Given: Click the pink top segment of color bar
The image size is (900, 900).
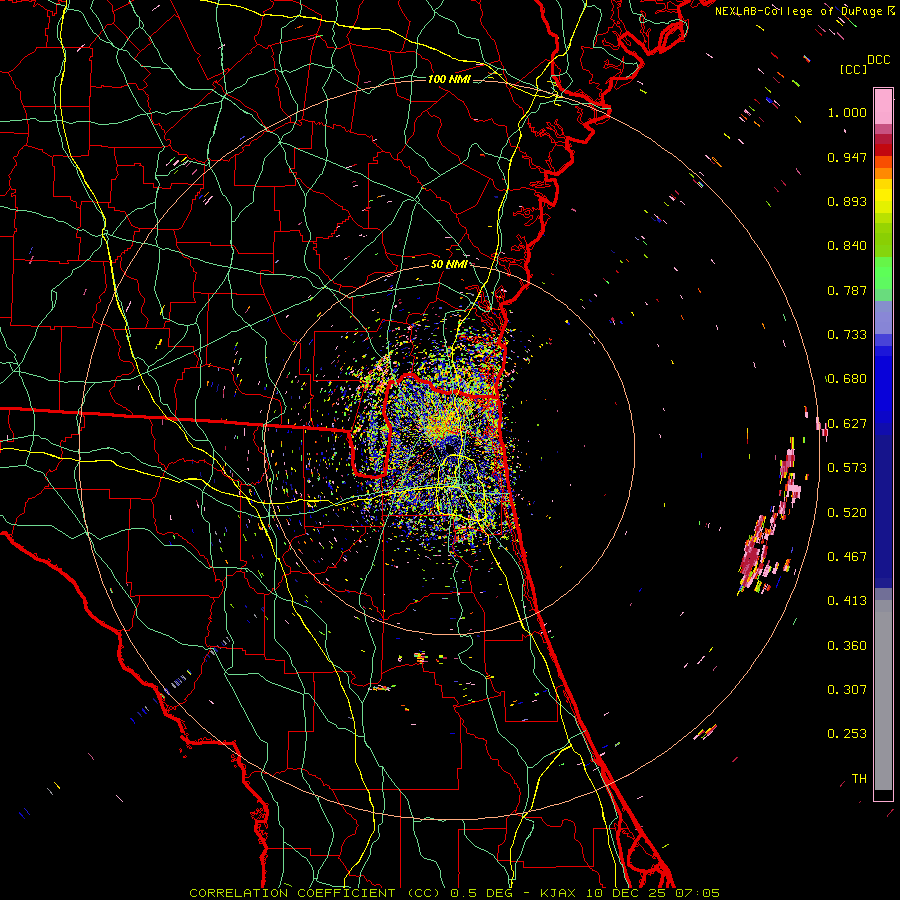Looking at the screenshot, I should click(x=883, y=107).
